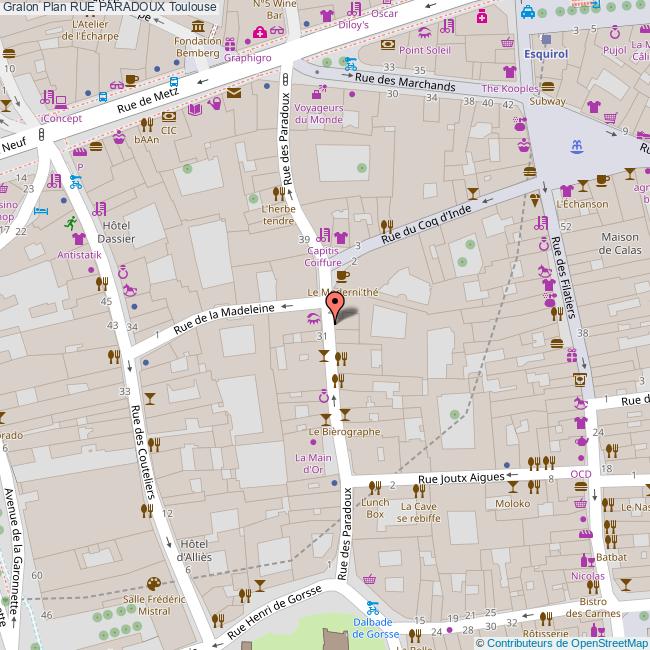Select the blue fountain icon near Esquirol
The width and height of the screenshot is (650, 650).
pyautogui.click(x=575, y=147)
